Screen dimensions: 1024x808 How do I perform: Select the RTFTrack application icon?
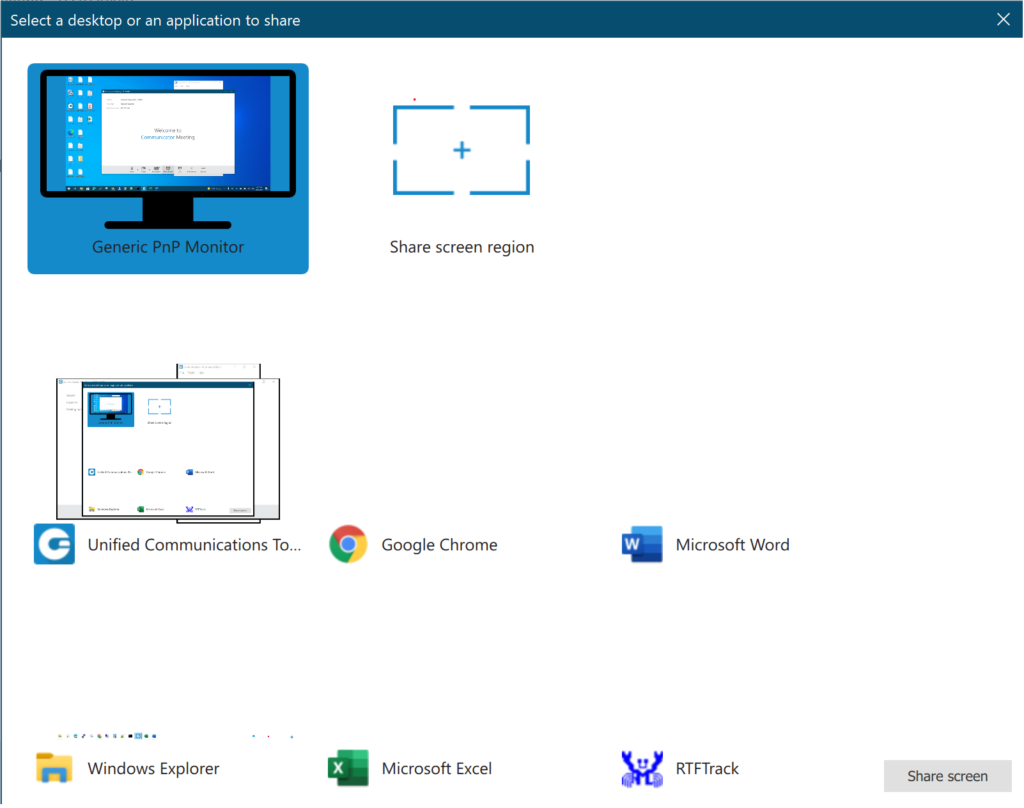642,769
